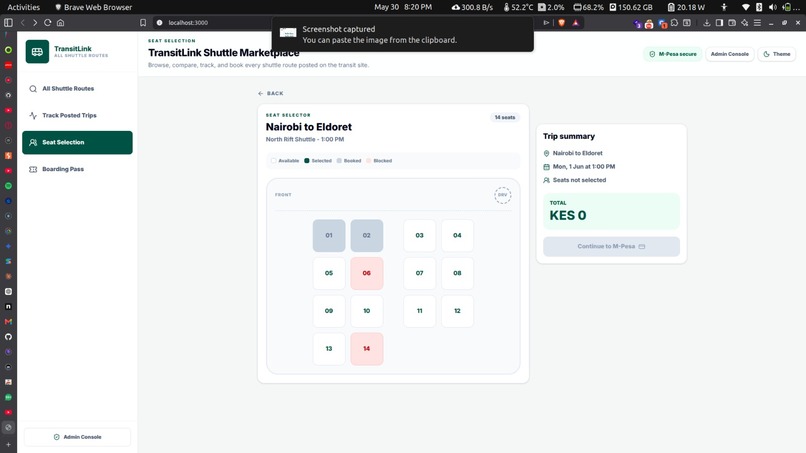The width and height of the screenshot is (806, 453).
Task: Click the Admin Console button at sidebar bottom
Action: click(77, 437)
